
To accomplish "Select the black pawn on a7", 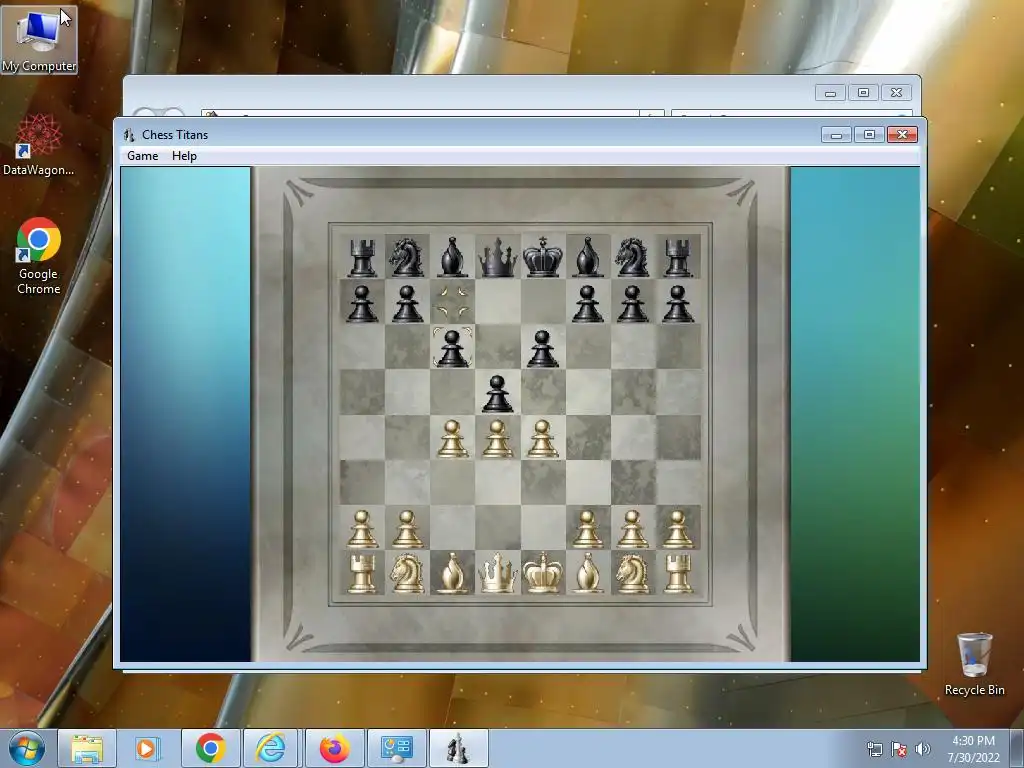I will point(362,304).
